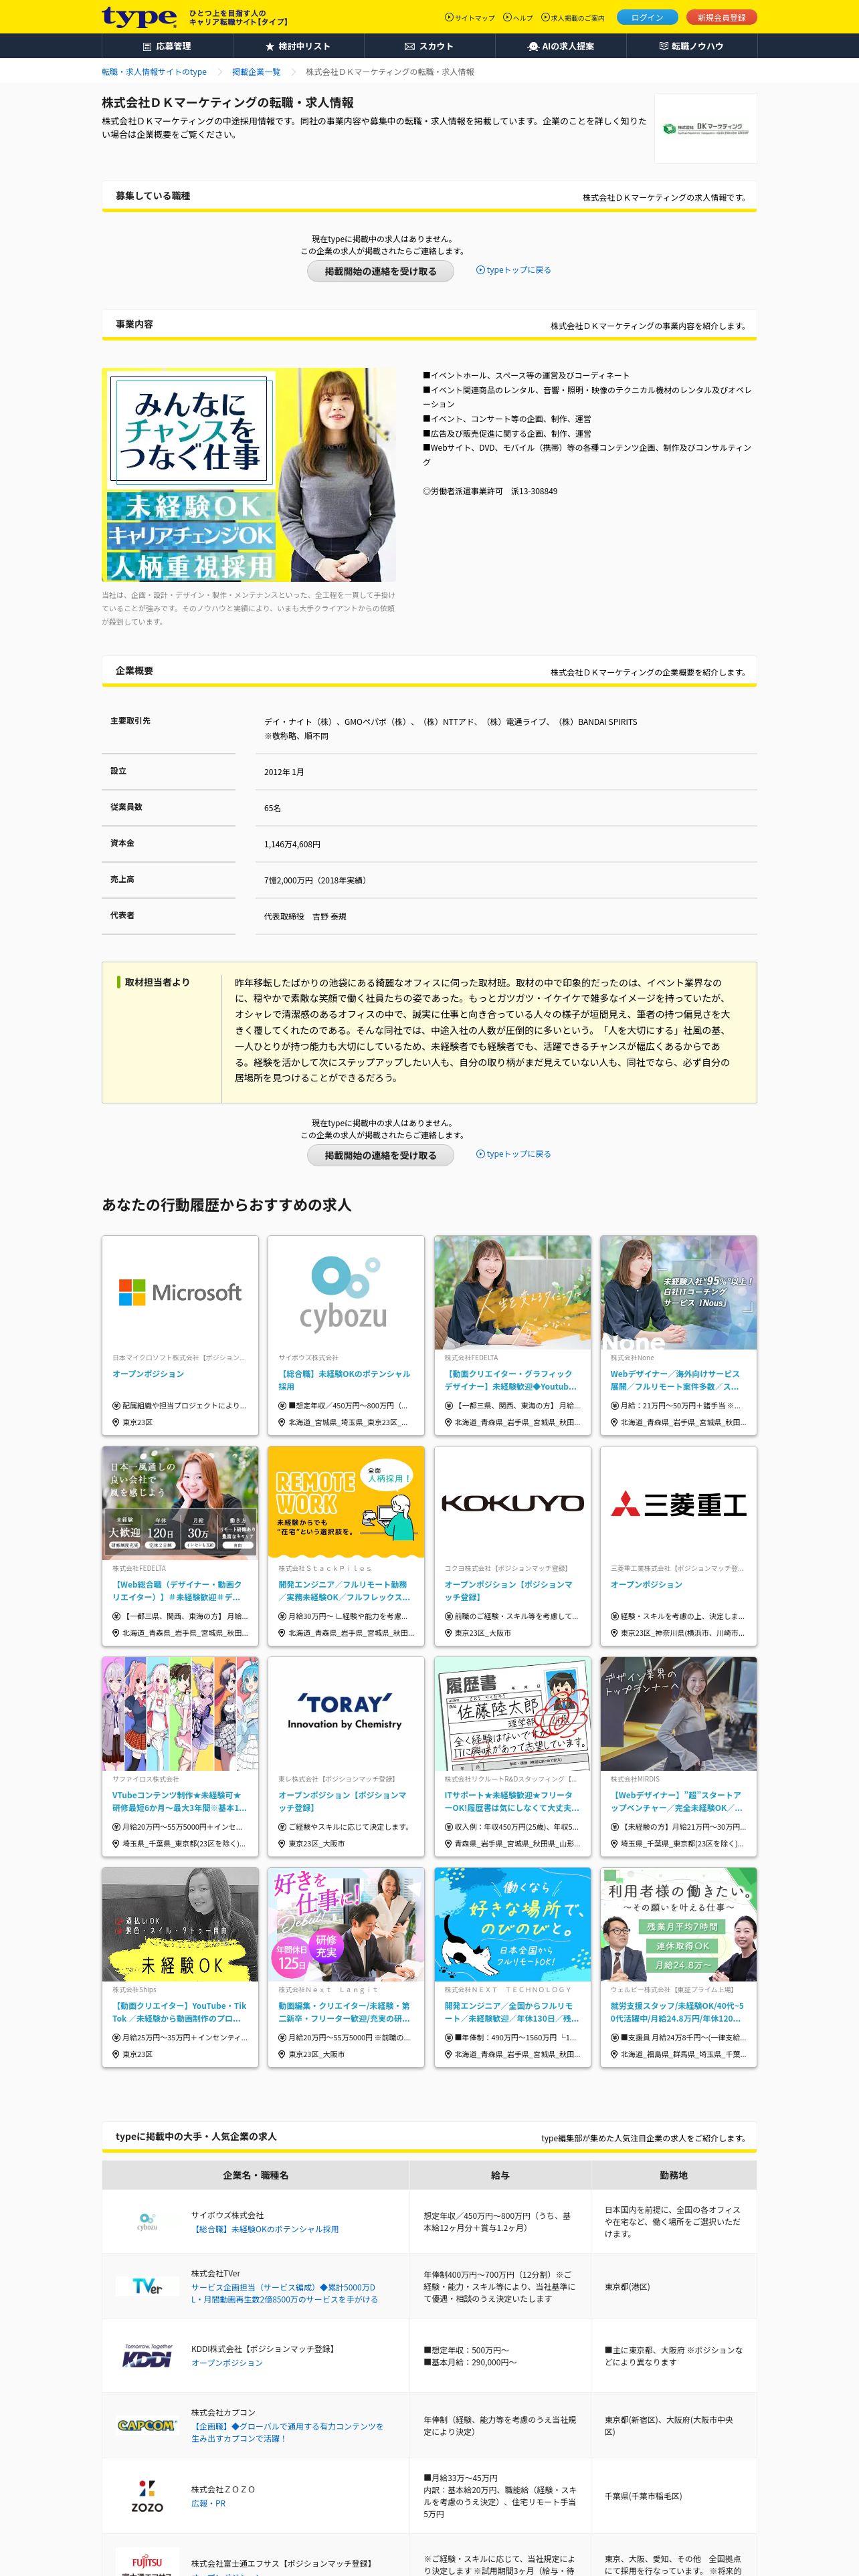This screenshot has height=2576, width=859.
Task: Open the 転職ノウハウ navigation item
Action: click(x=691, y=46)
